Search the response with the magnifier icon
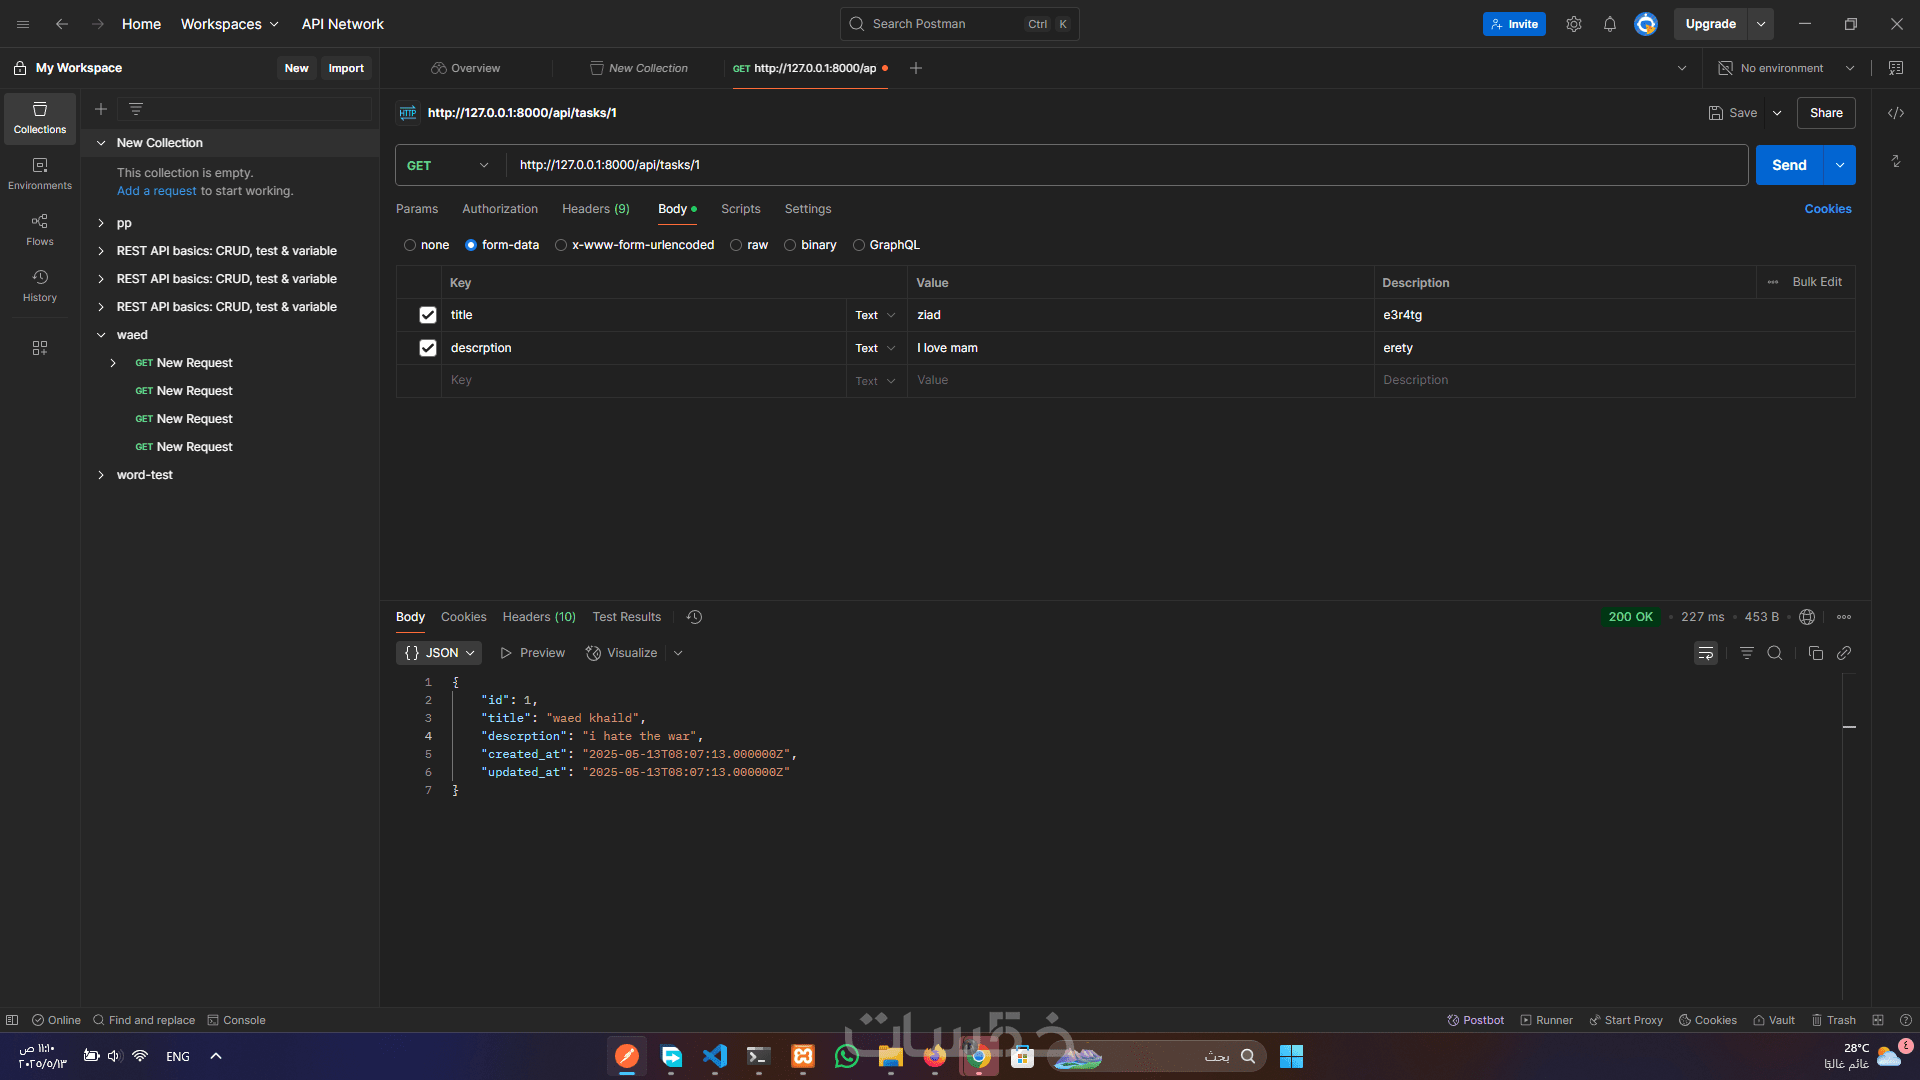This screenshot has height=1080, width=1920. (x=1774, y=653)
